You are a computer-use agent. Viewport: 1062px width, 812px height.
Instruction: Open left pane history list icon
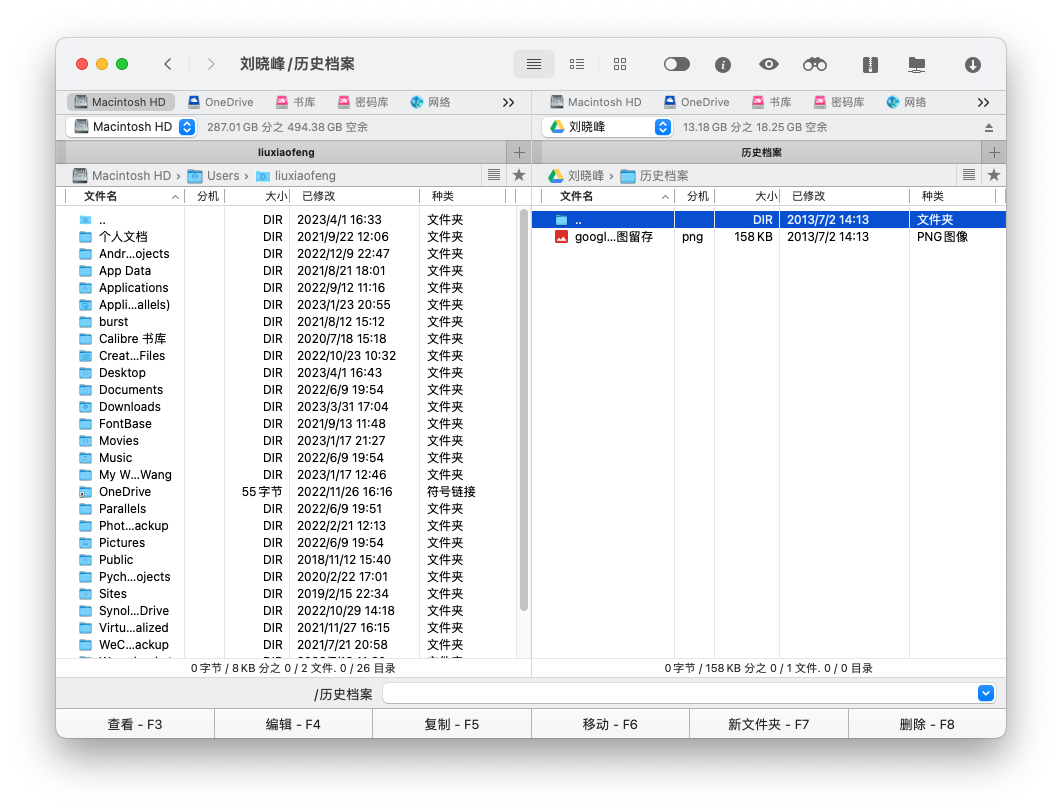pos(494,175)
